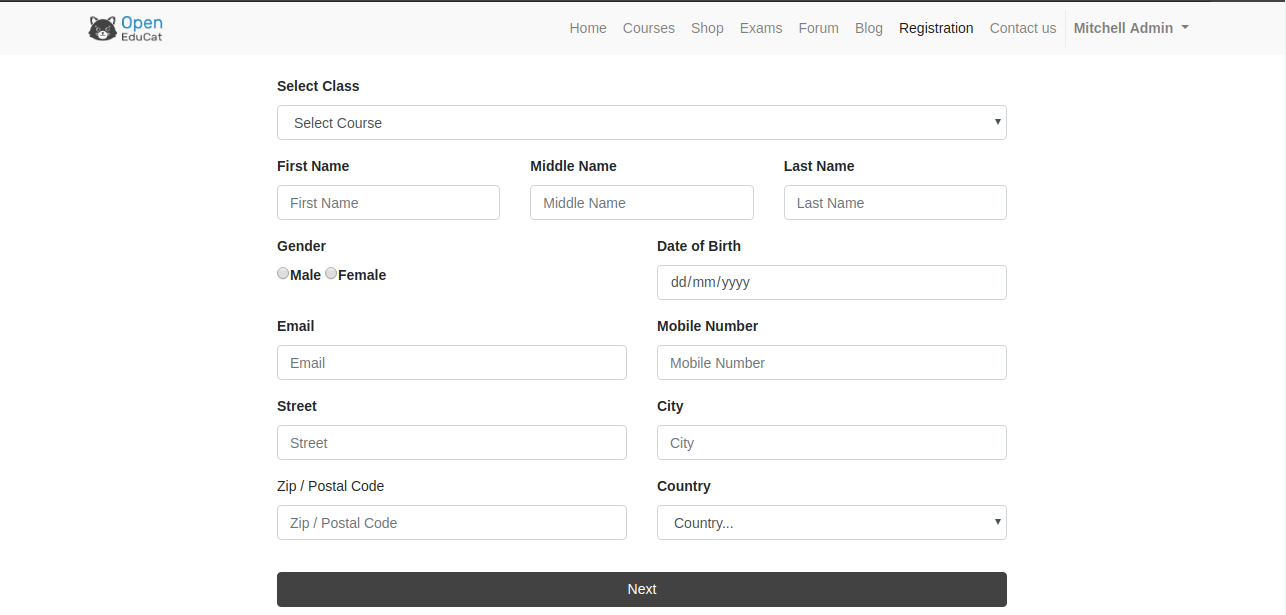1286x615 pixels.
Task: Open the Mitchell Admin user menu
Action: [1130, 28]
